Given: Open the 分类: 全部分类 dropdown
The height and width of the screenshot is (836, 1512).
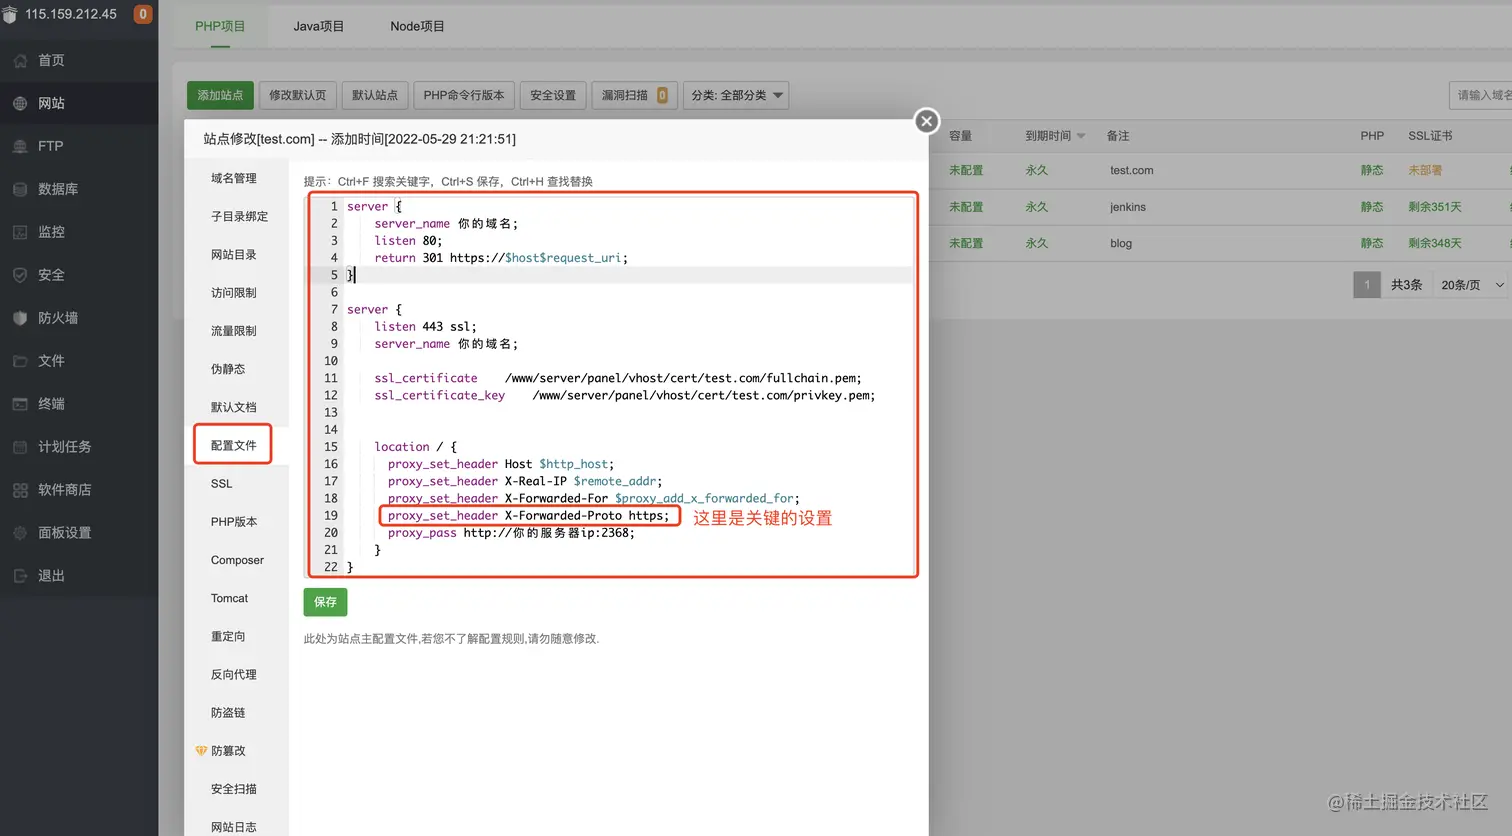Looking at the screenshot, I should pyautogui.click(x=736, y=95).
